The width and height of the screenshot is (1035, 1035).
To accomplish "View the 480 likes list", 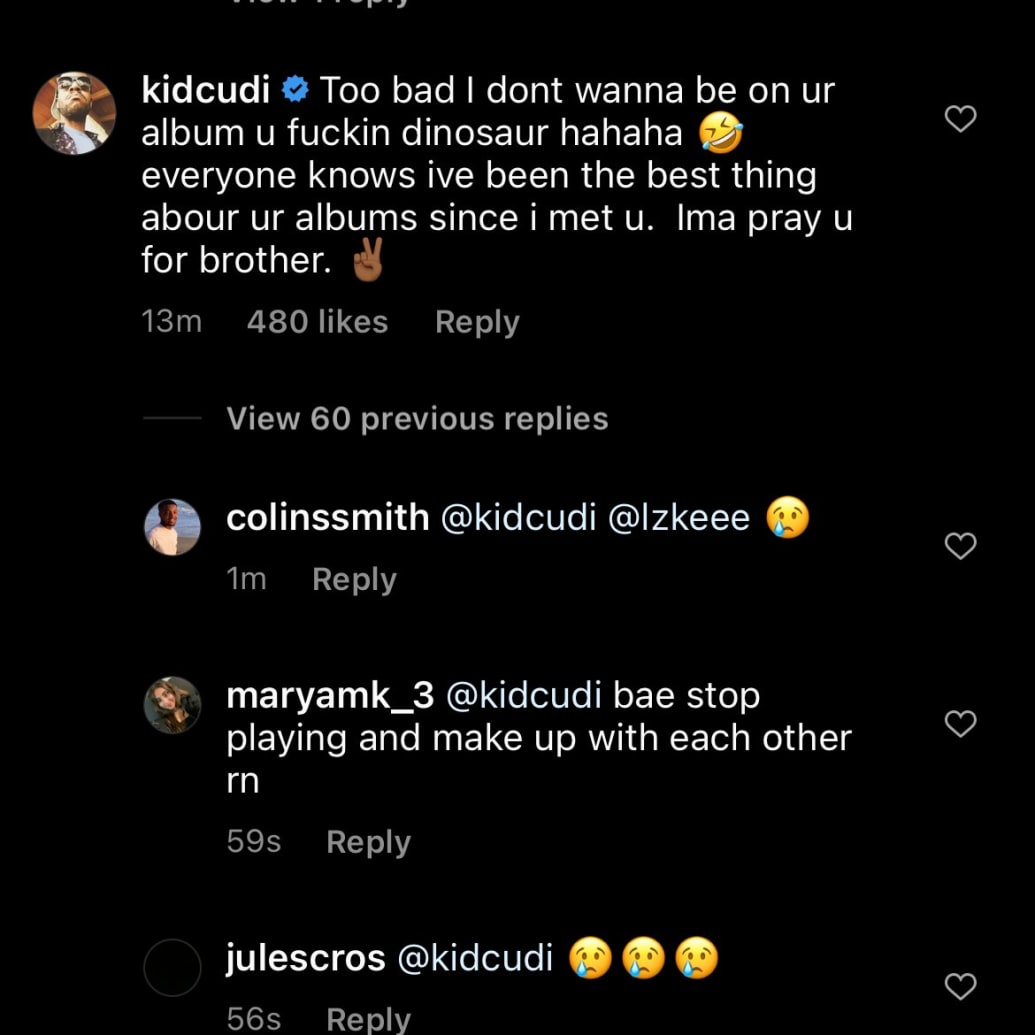I will [x=317, y=322].
